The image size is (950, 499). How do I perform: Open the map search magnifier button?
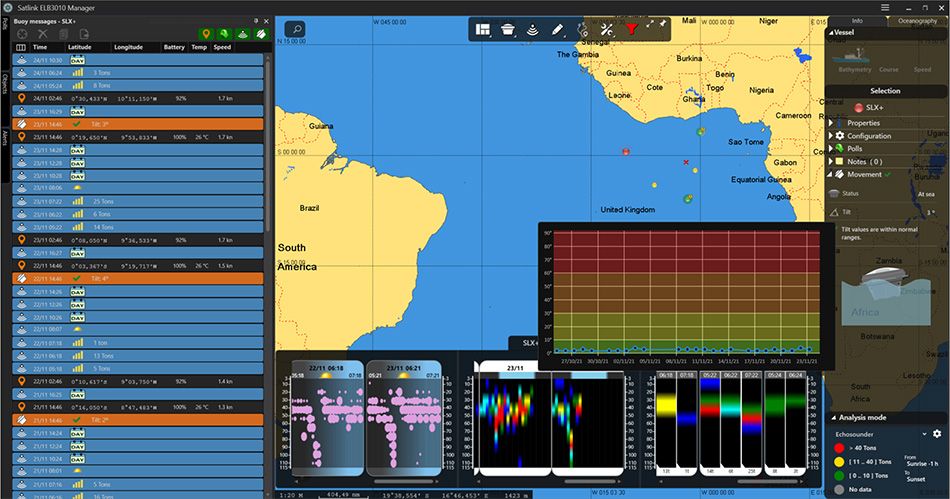point(295,29)
